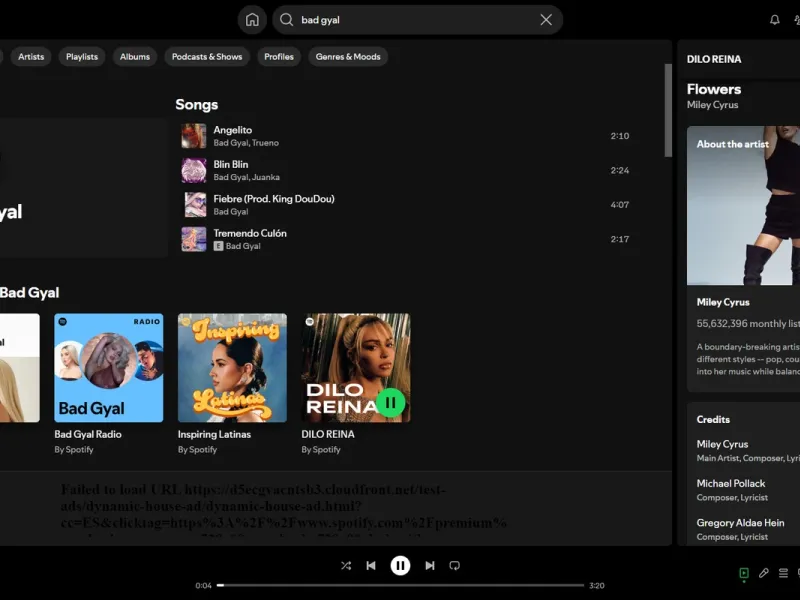
Task: Skip to next track
Action: pyautogui.click(x=430, y=565)
